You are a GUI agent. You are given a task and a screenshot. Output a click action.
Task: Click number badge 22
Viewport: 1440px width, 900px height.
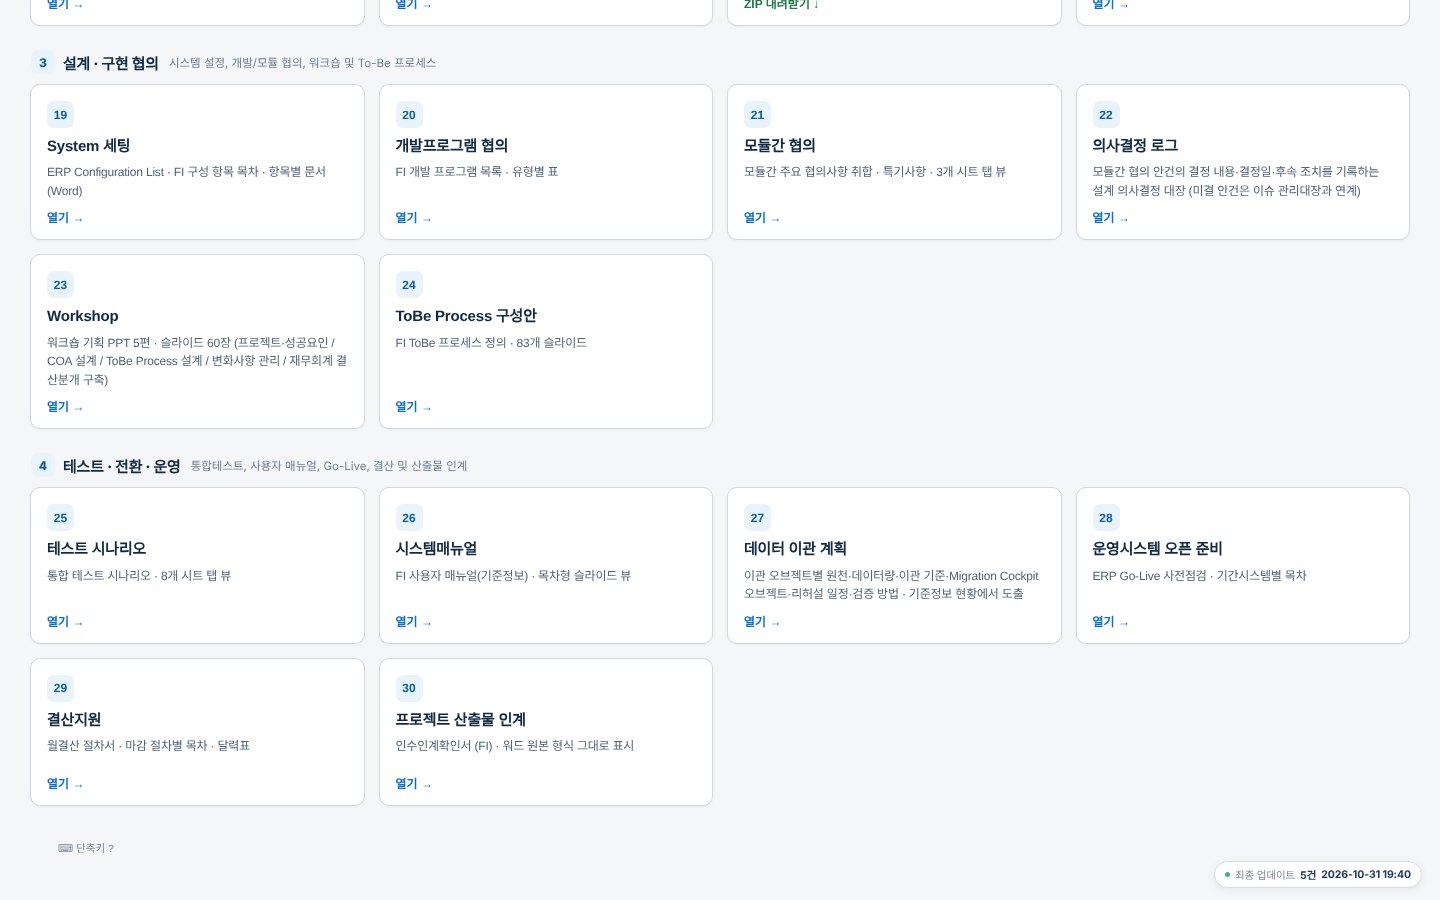(x=1106, y=115)
